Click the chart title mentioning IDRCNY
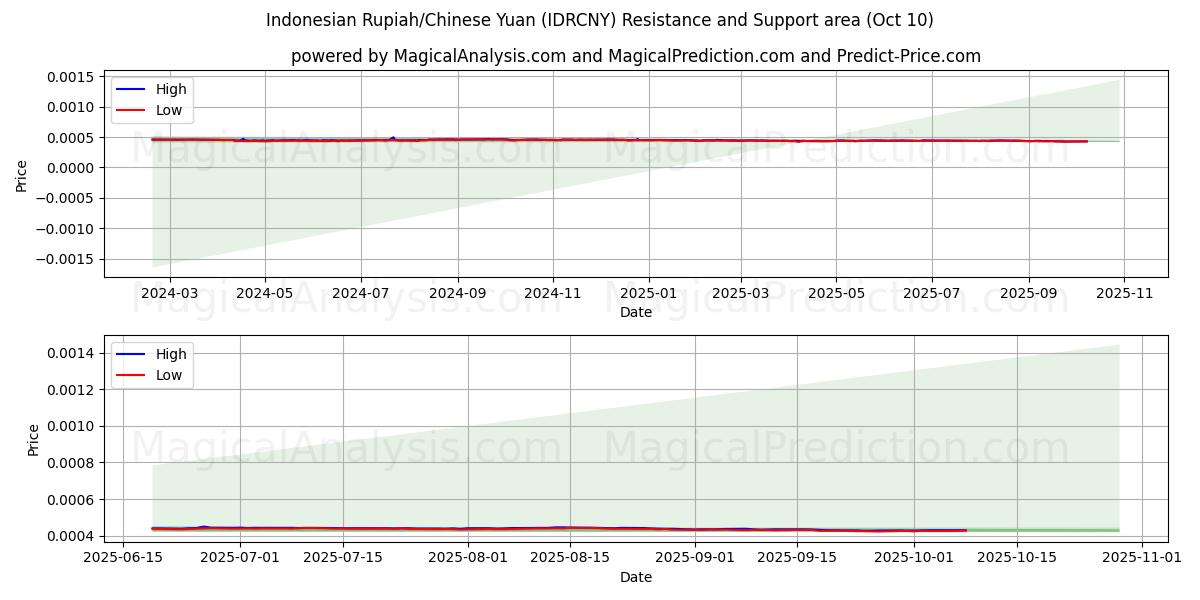The width and height of the screenshot is (1200, 600). pyautogui.click(x=599, y=20)
